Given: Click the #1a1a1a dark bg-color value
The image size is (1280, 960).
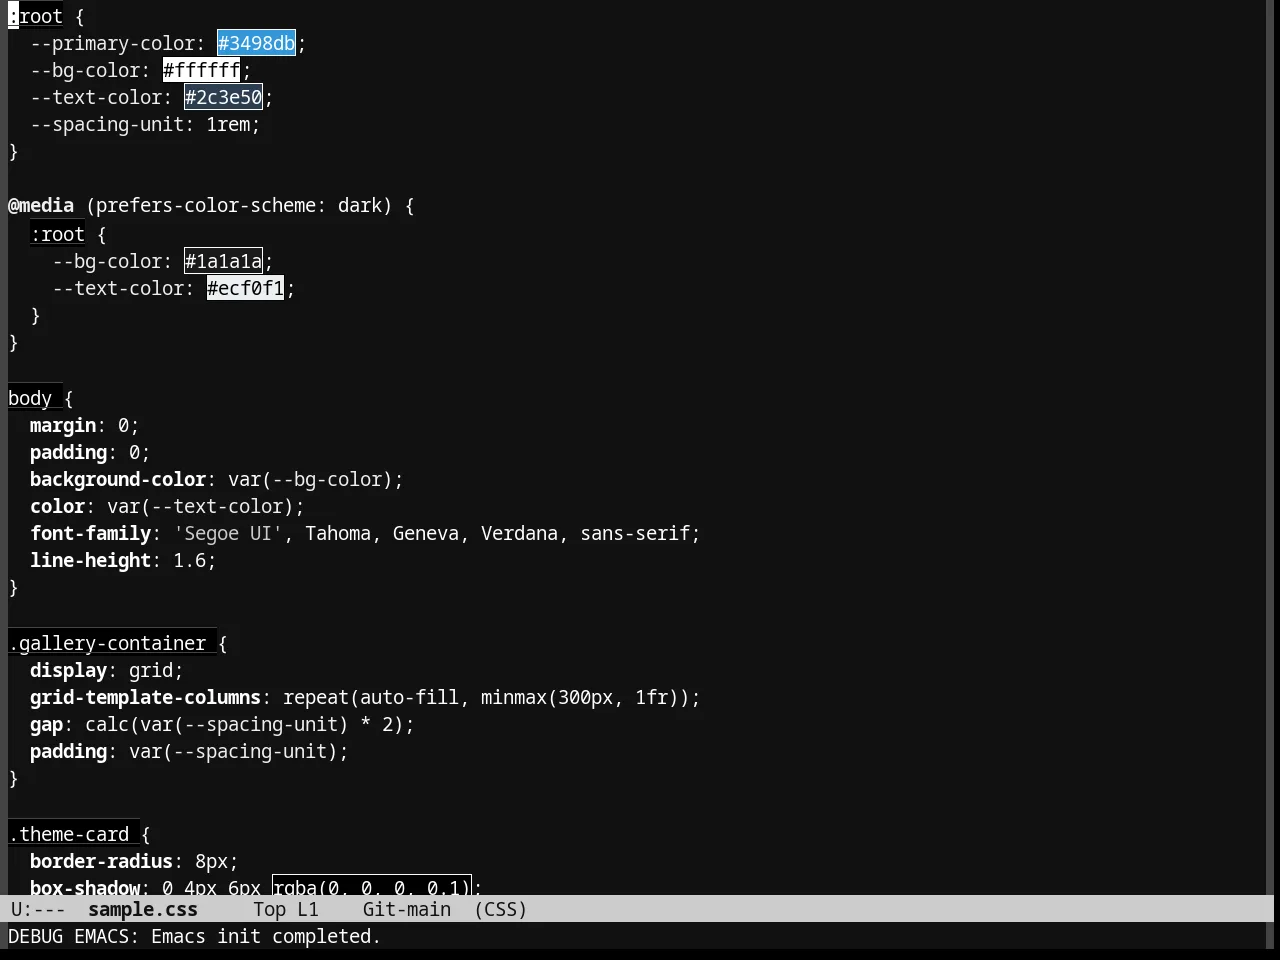Looking at the screenshot, I should [223, 261].
